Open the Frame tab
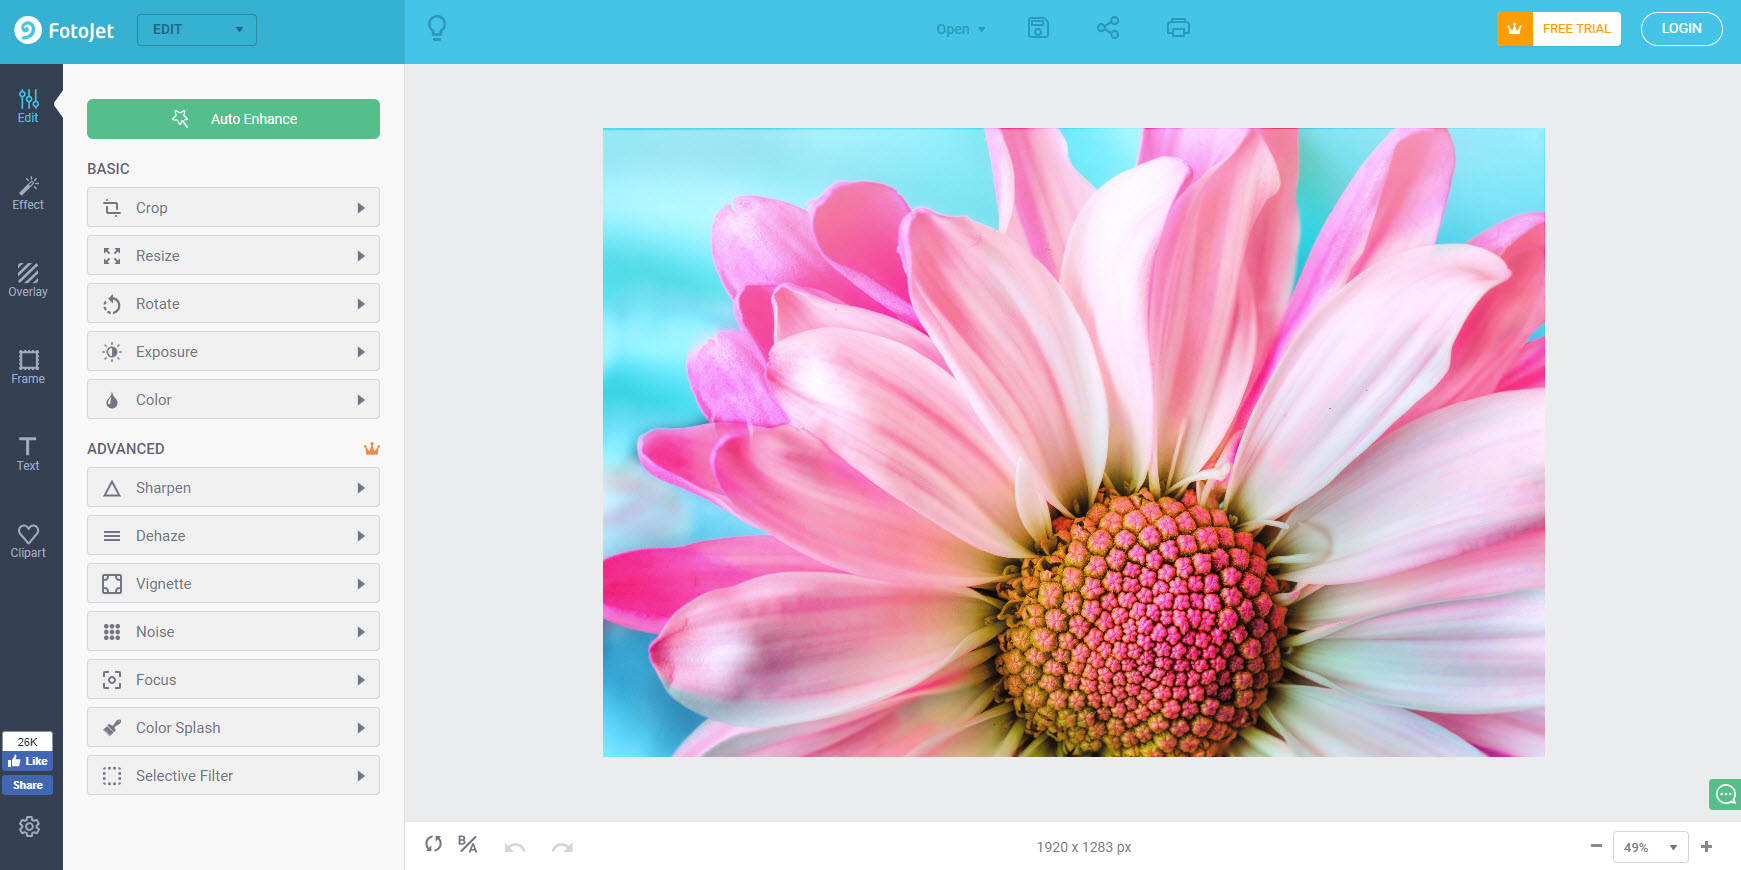The width and height of the screenshot is (1741, 870). (x=28, y=367)
